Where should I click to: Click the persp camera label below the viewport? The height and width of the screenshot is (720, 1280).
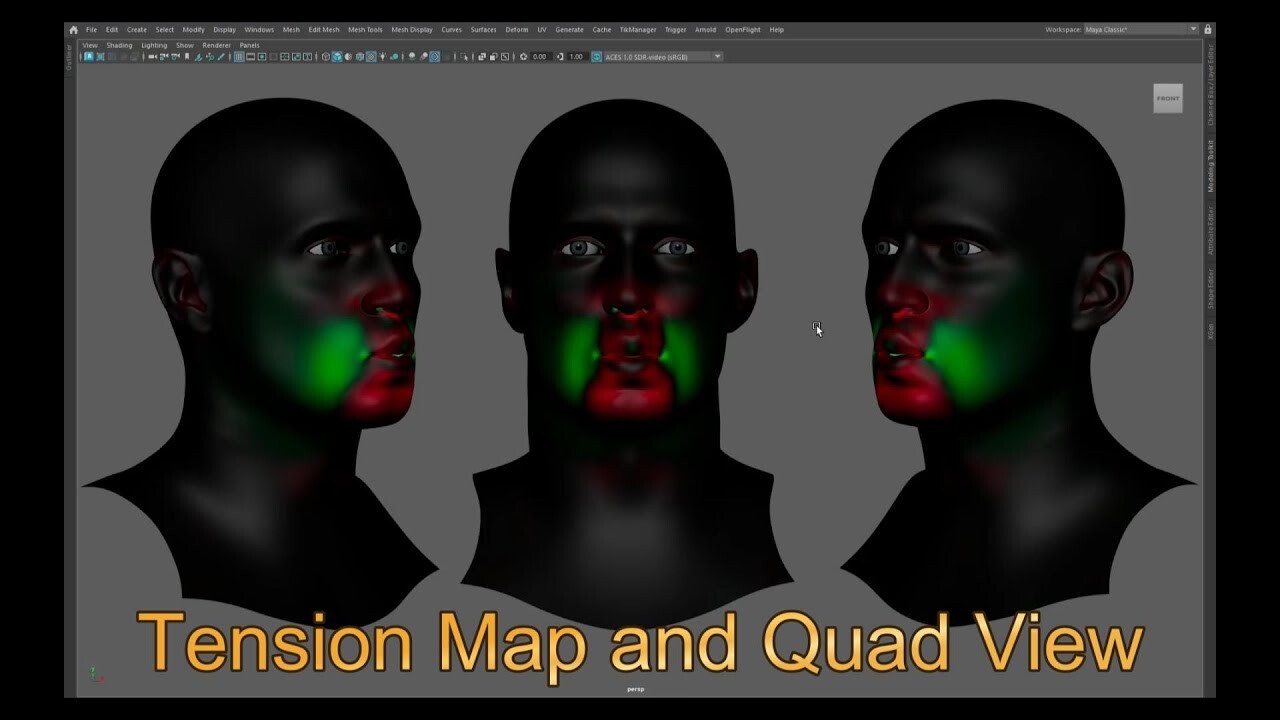coord(634,689)
